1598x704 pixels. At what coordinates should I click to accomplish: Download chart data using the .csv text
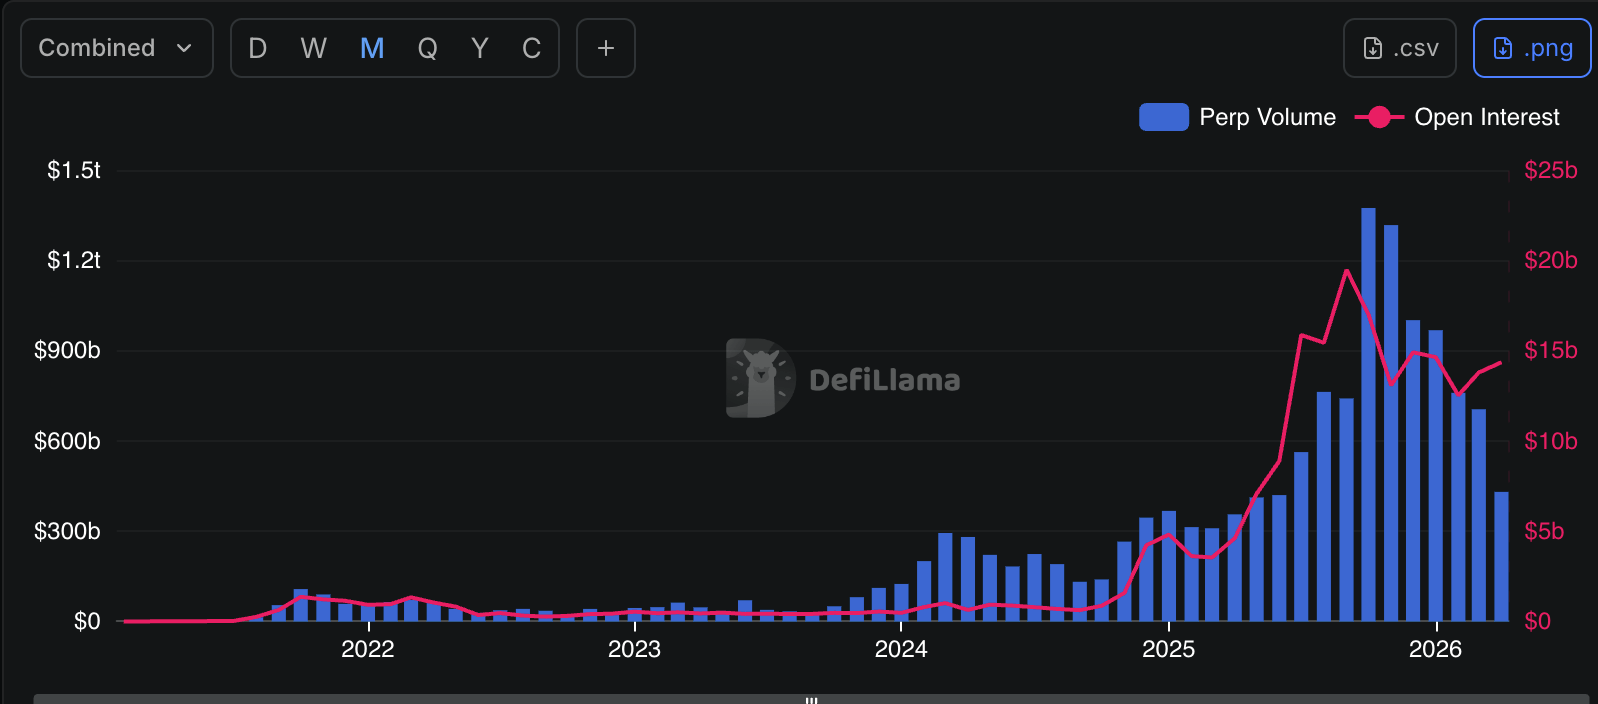pos(1415,48)
